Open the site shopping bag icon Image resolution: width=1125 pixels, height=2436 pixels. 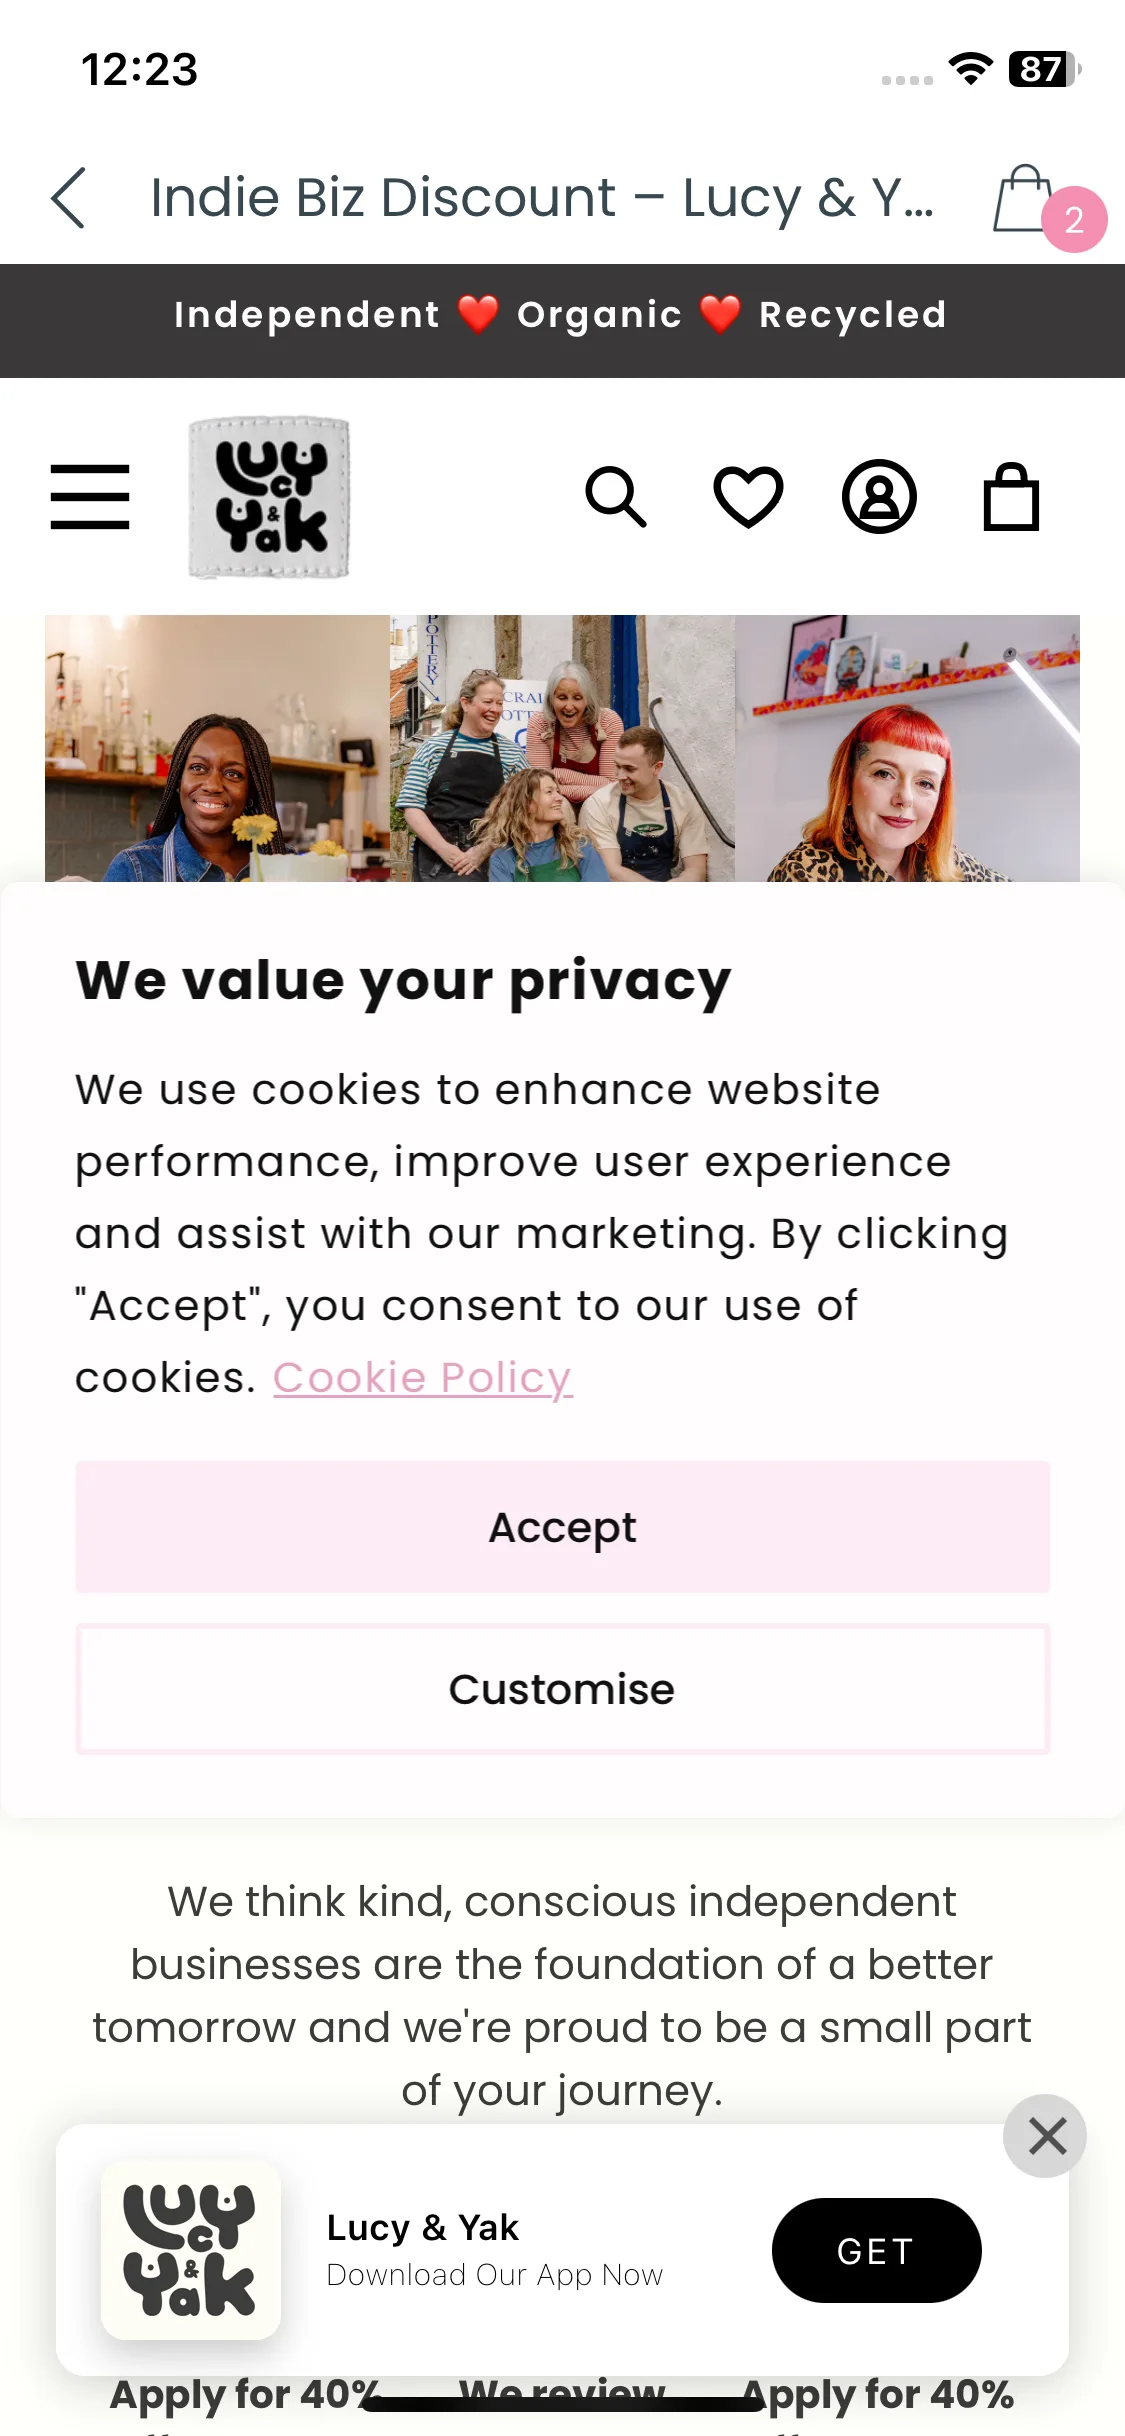pyautogui.click(x=1011, y=496)
